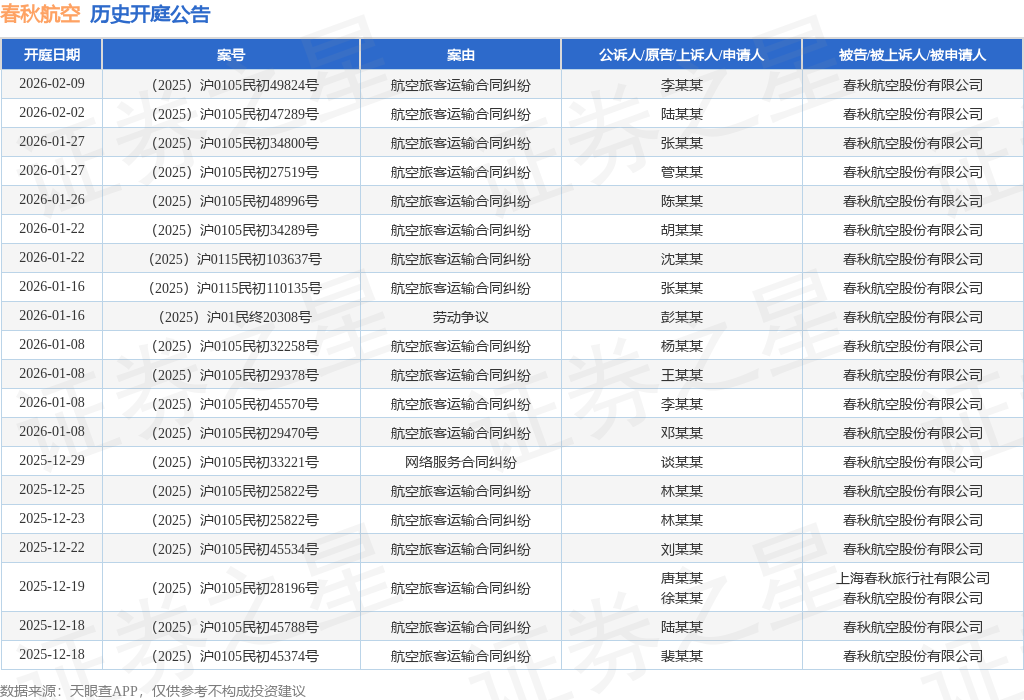Image resolution: width=1024 pixels, height=700 pixels.
Task: Select plaintiff 杨某某
Action: pos(681,346)
